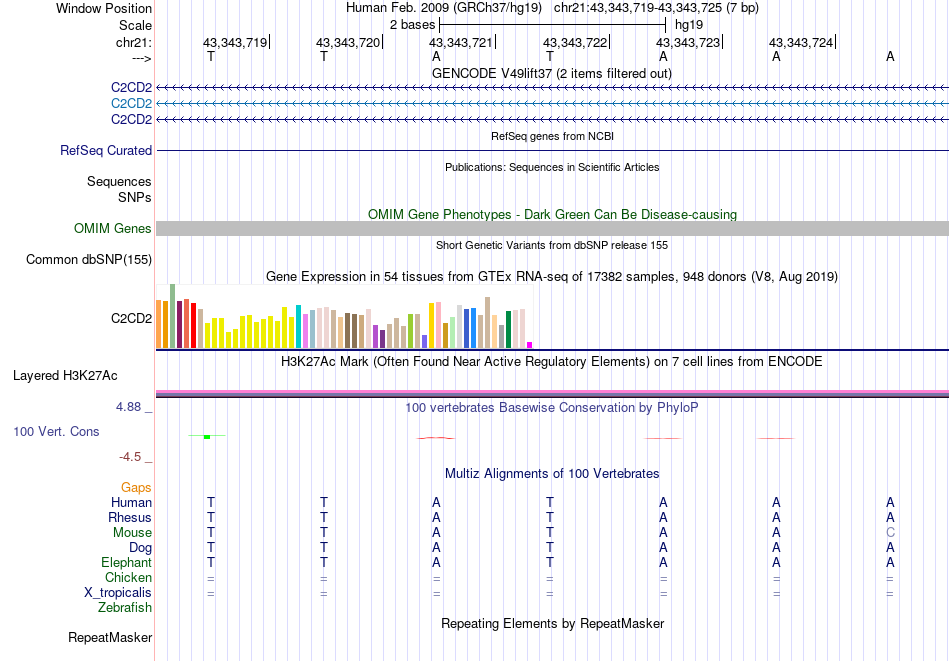Click the 2 bases scale bar
Screen dimensions: 950x661
(553, 25)
